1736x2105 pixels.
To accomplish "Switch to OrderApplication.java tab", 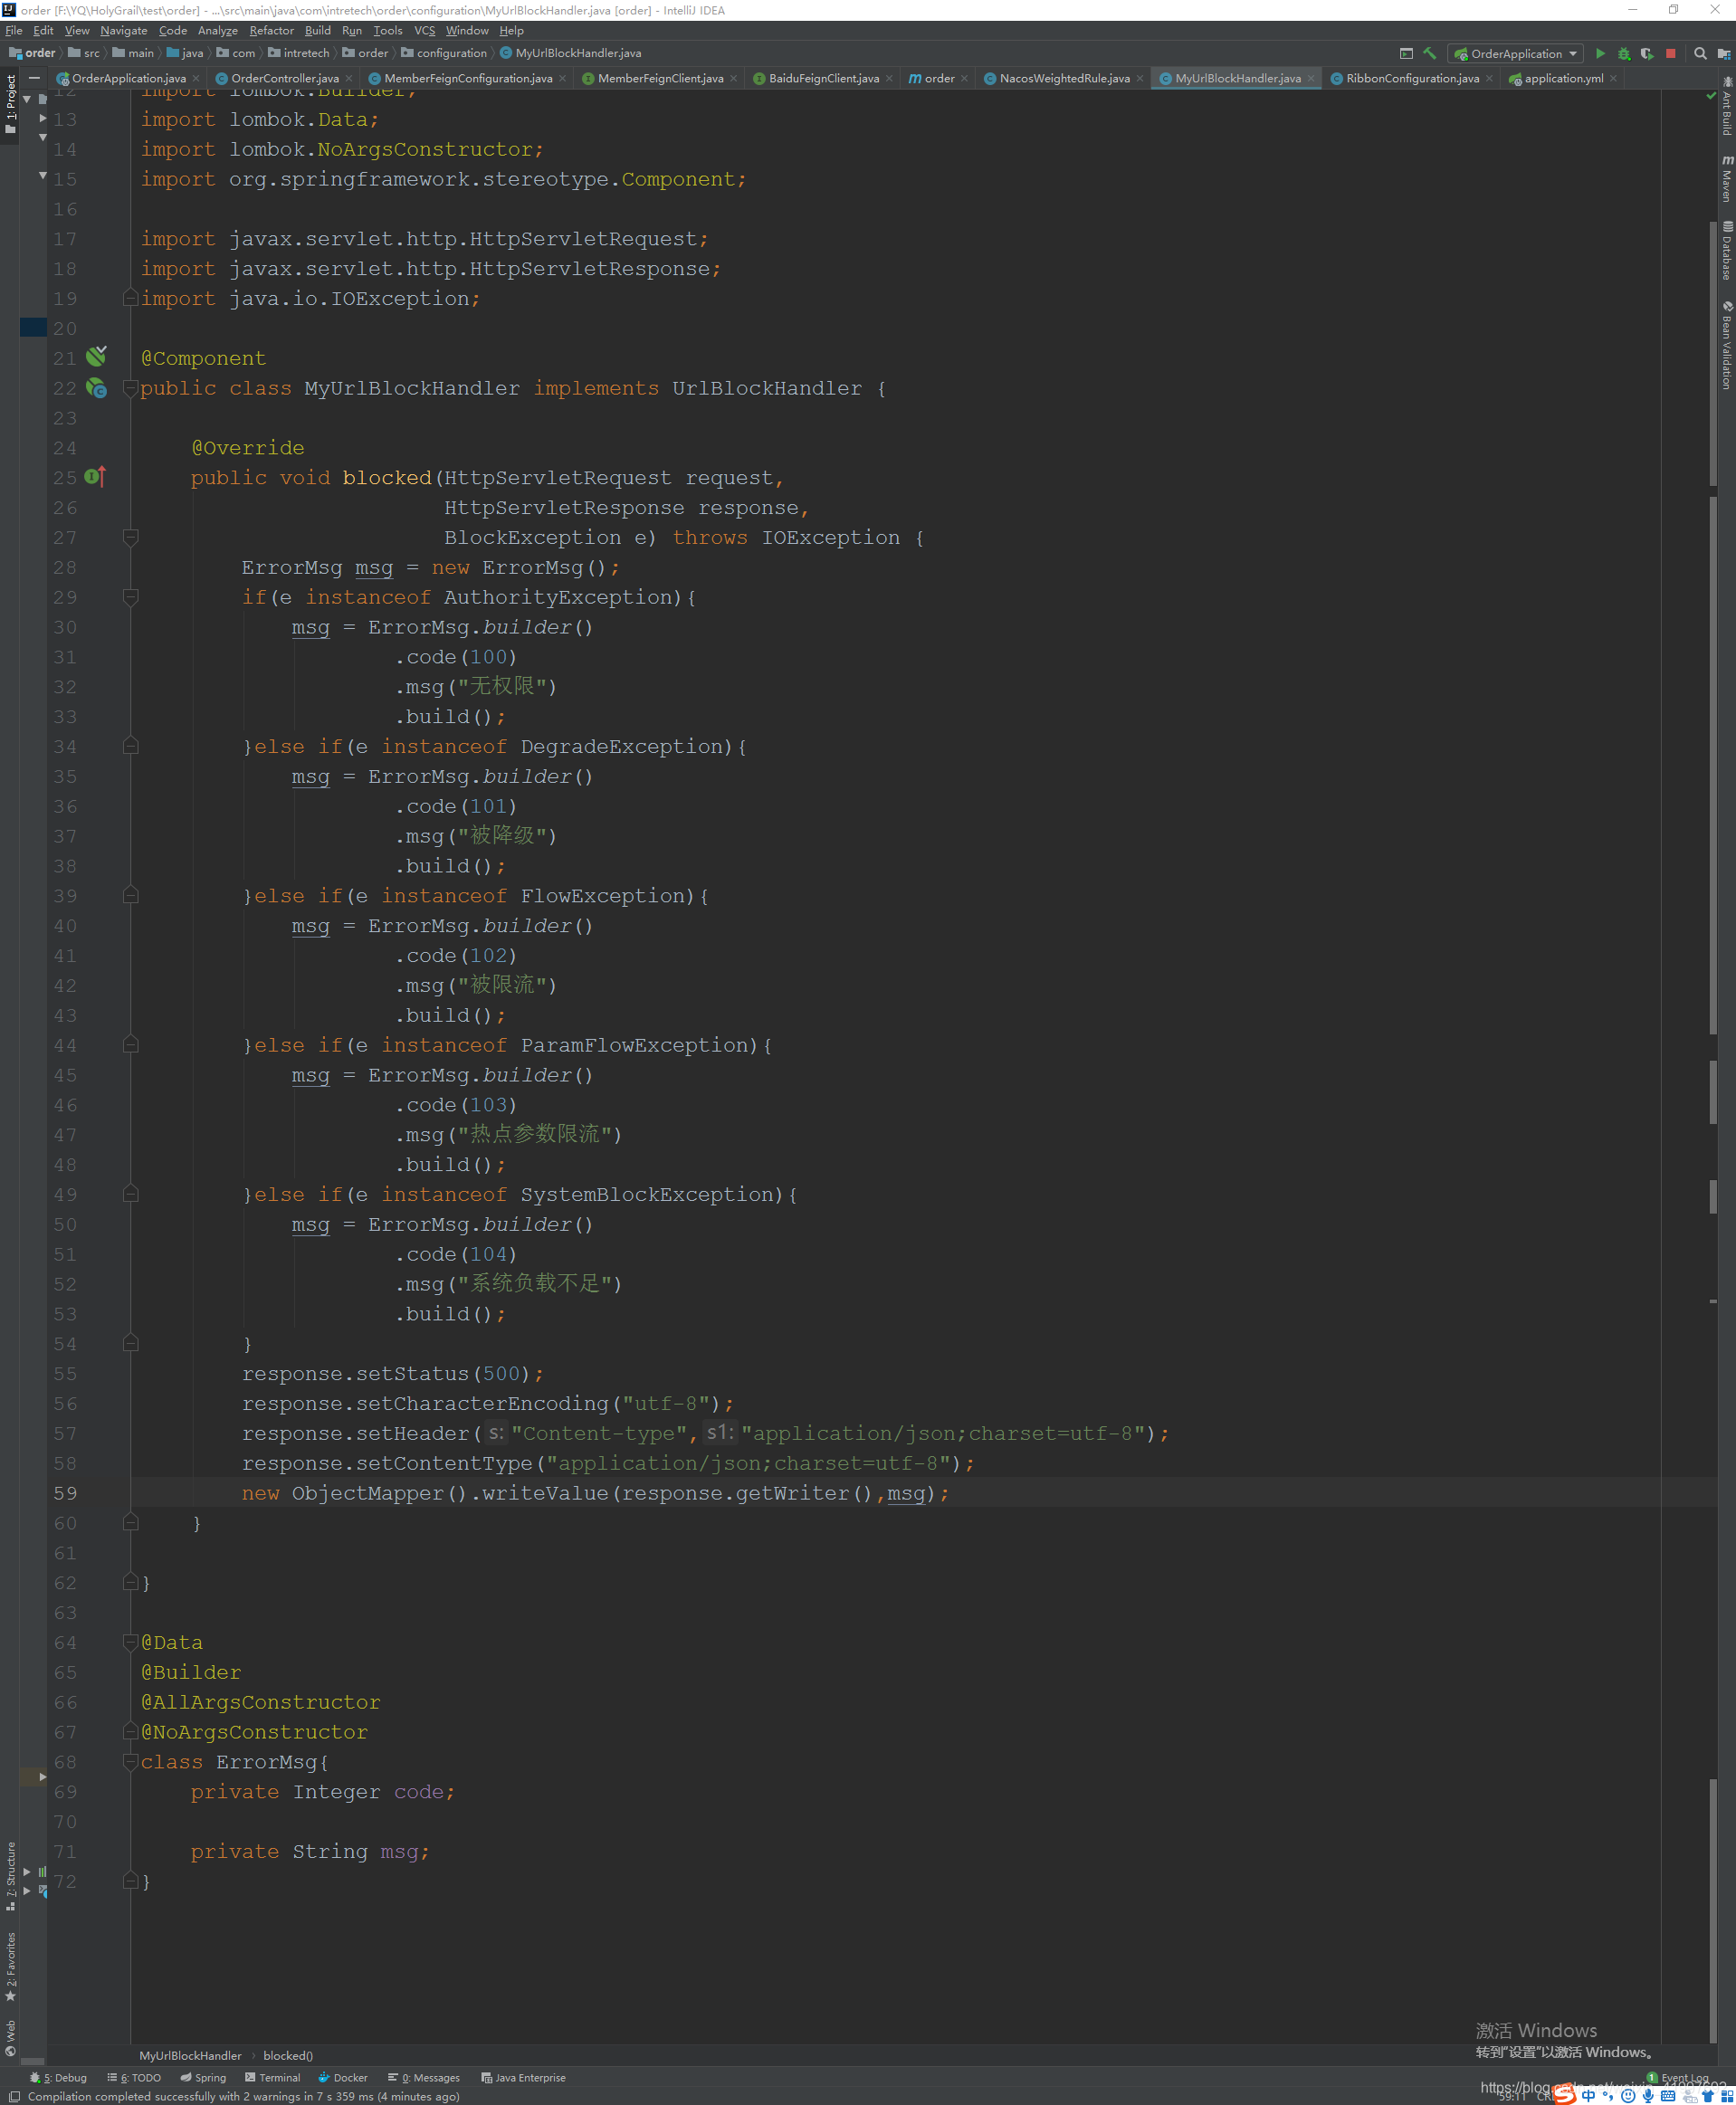I will click(x=128, y=78).
